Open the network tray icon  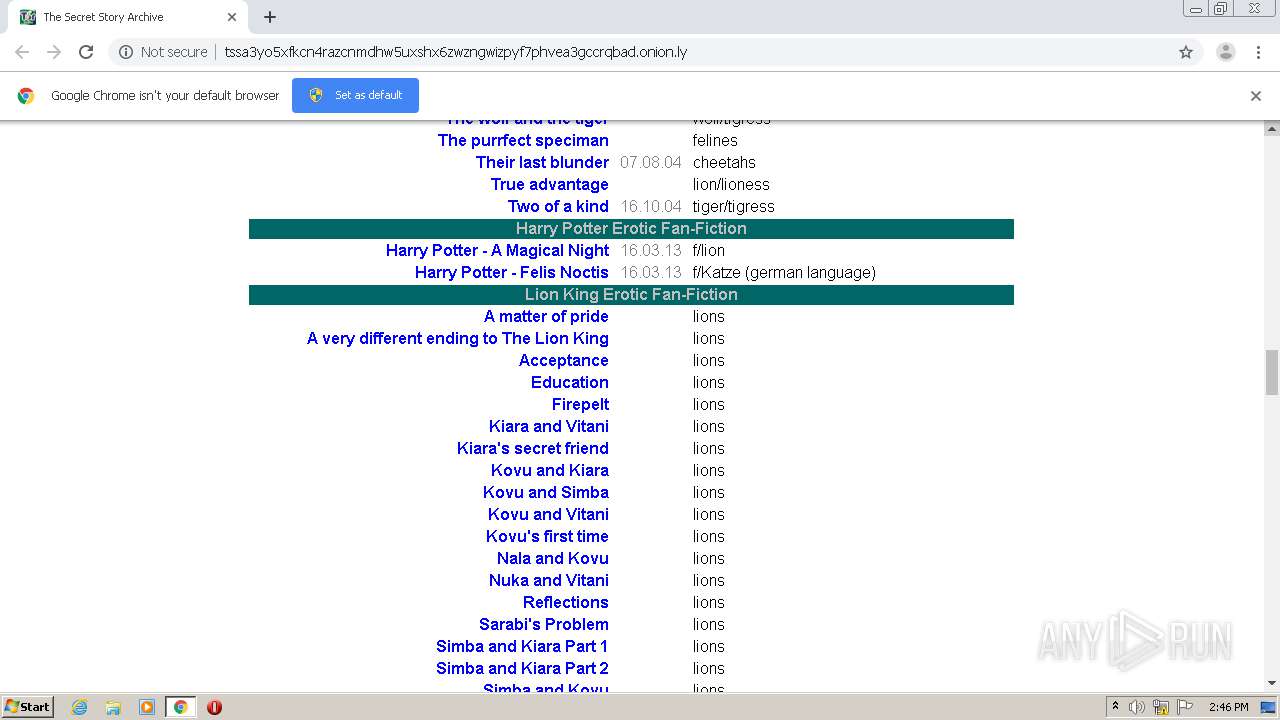tap(1161, 707)
